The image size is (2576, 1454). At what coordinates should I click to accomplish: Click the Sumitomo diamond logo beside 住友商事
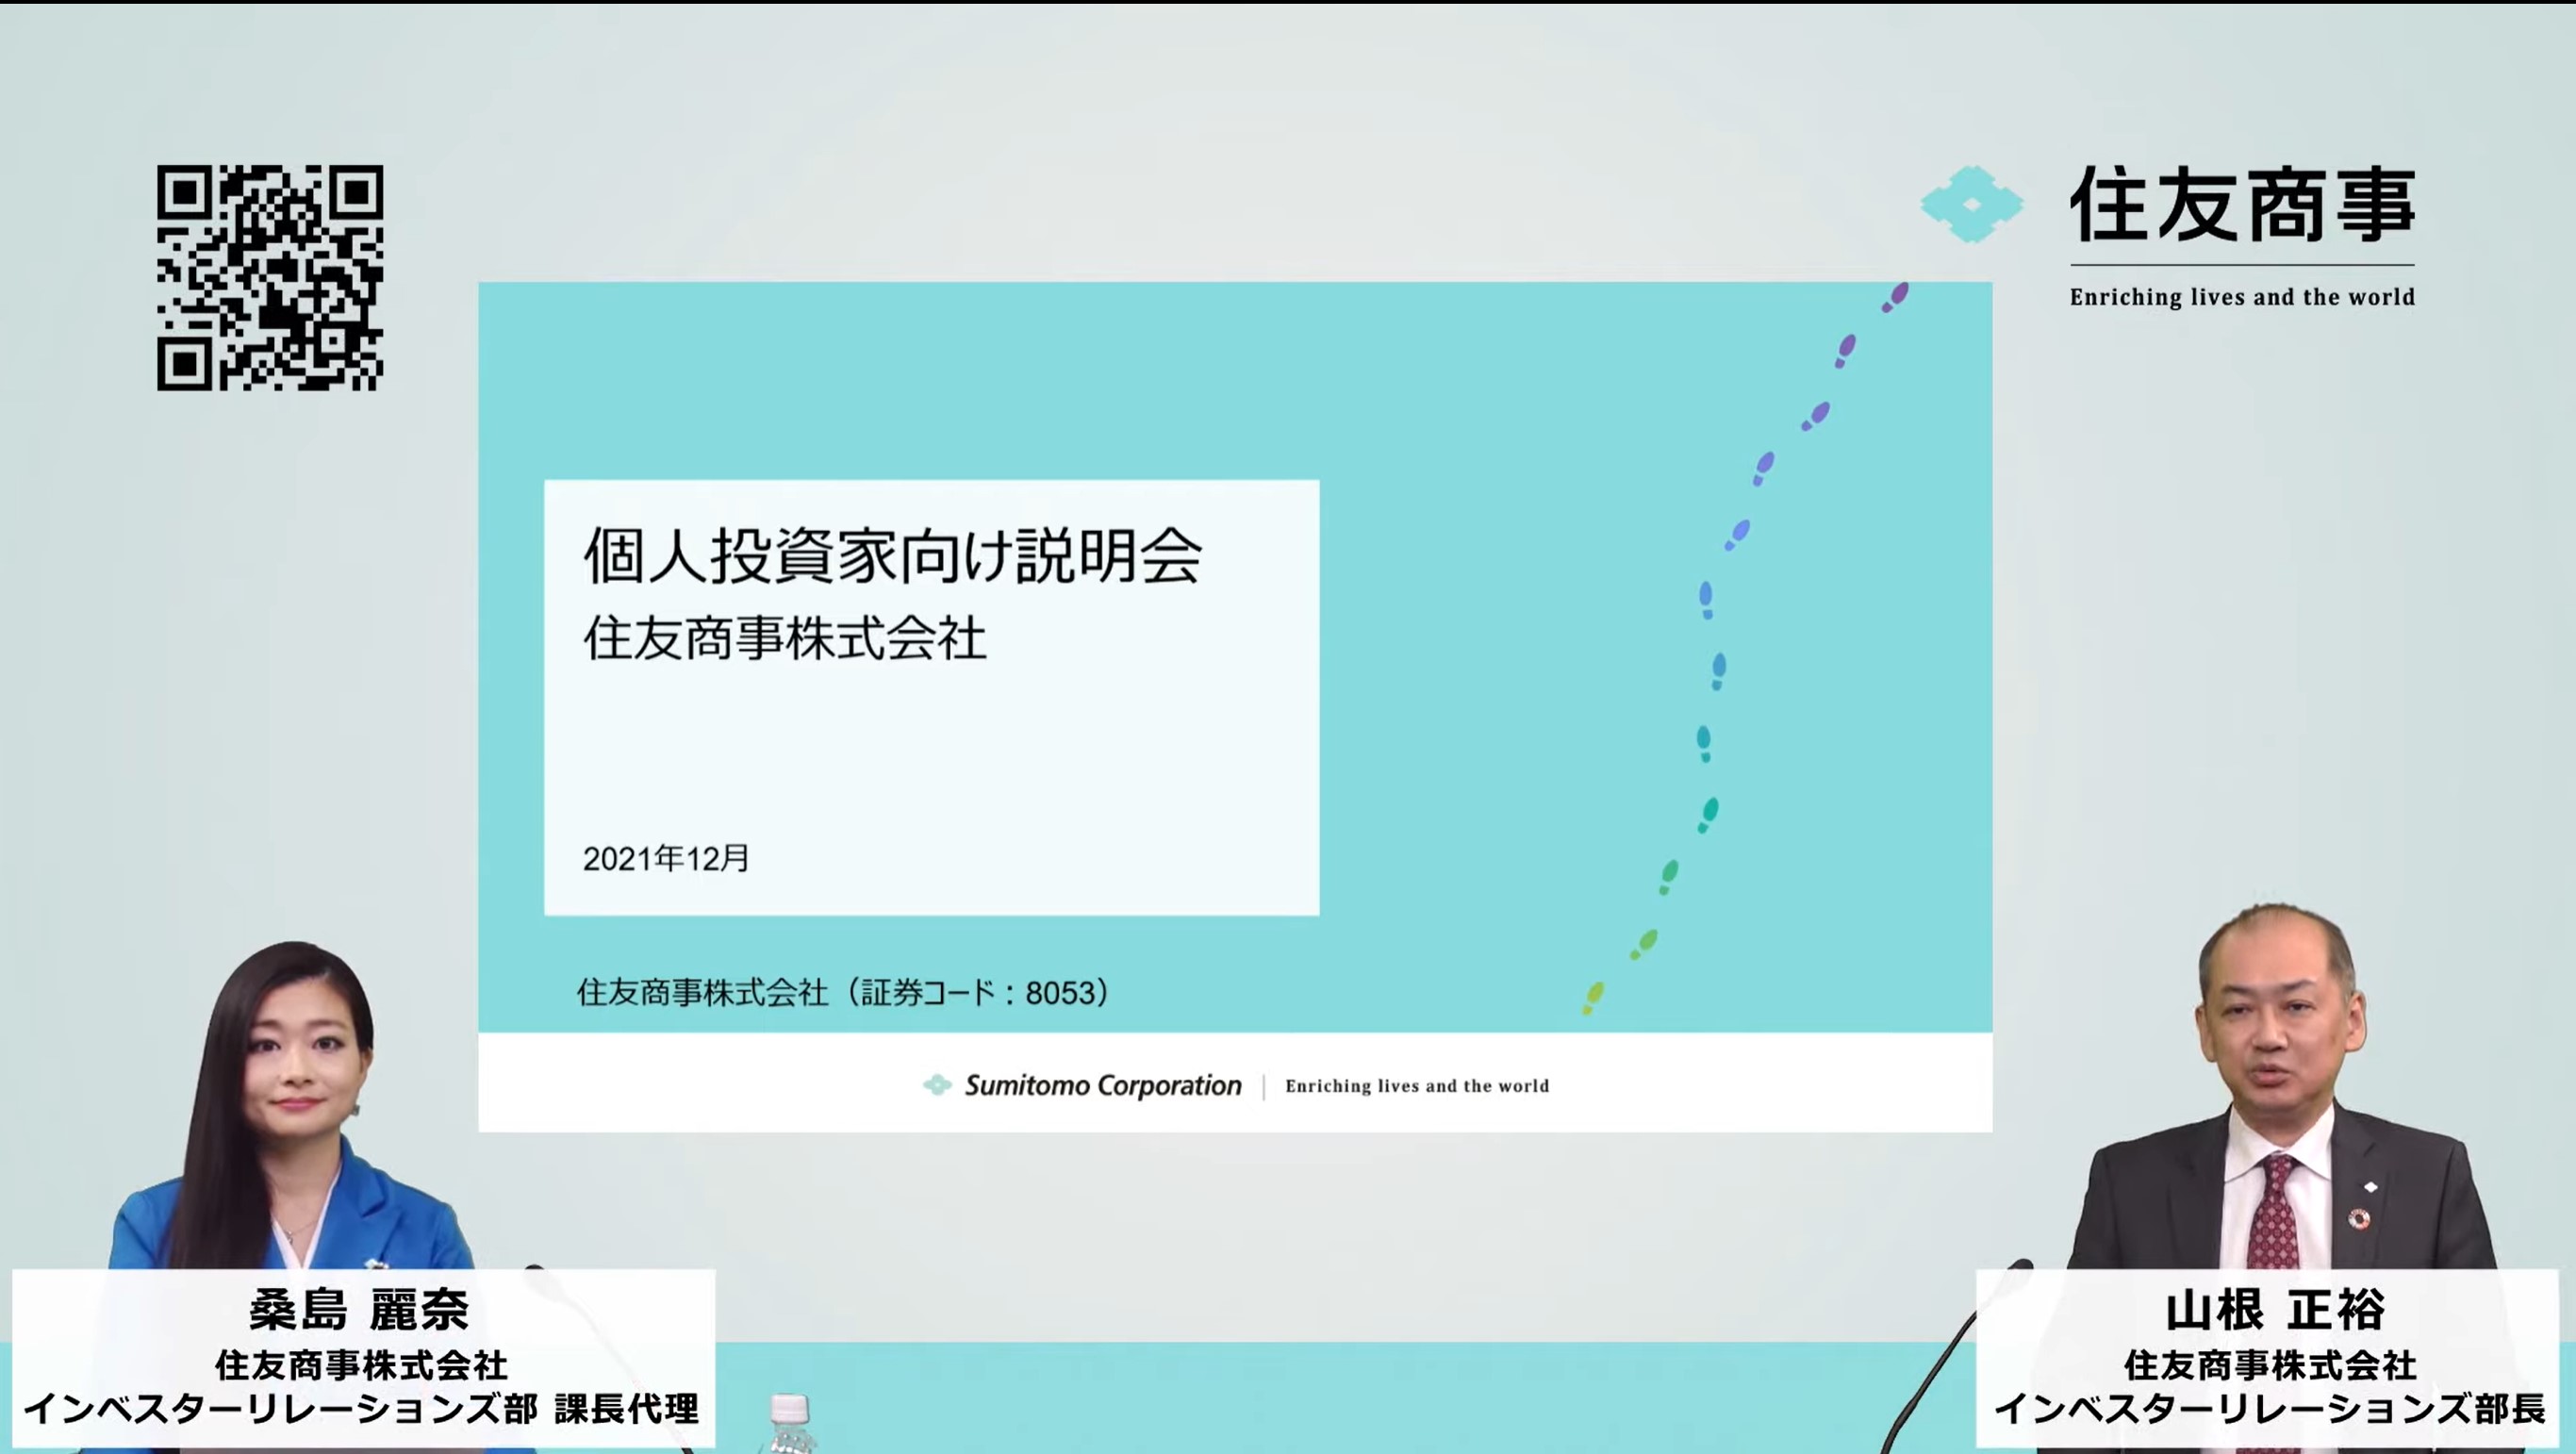point(1971,204)
